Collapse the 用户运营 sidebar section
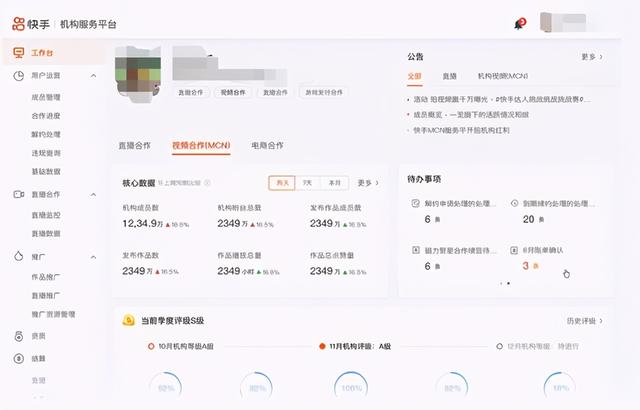 pos(94,76)
